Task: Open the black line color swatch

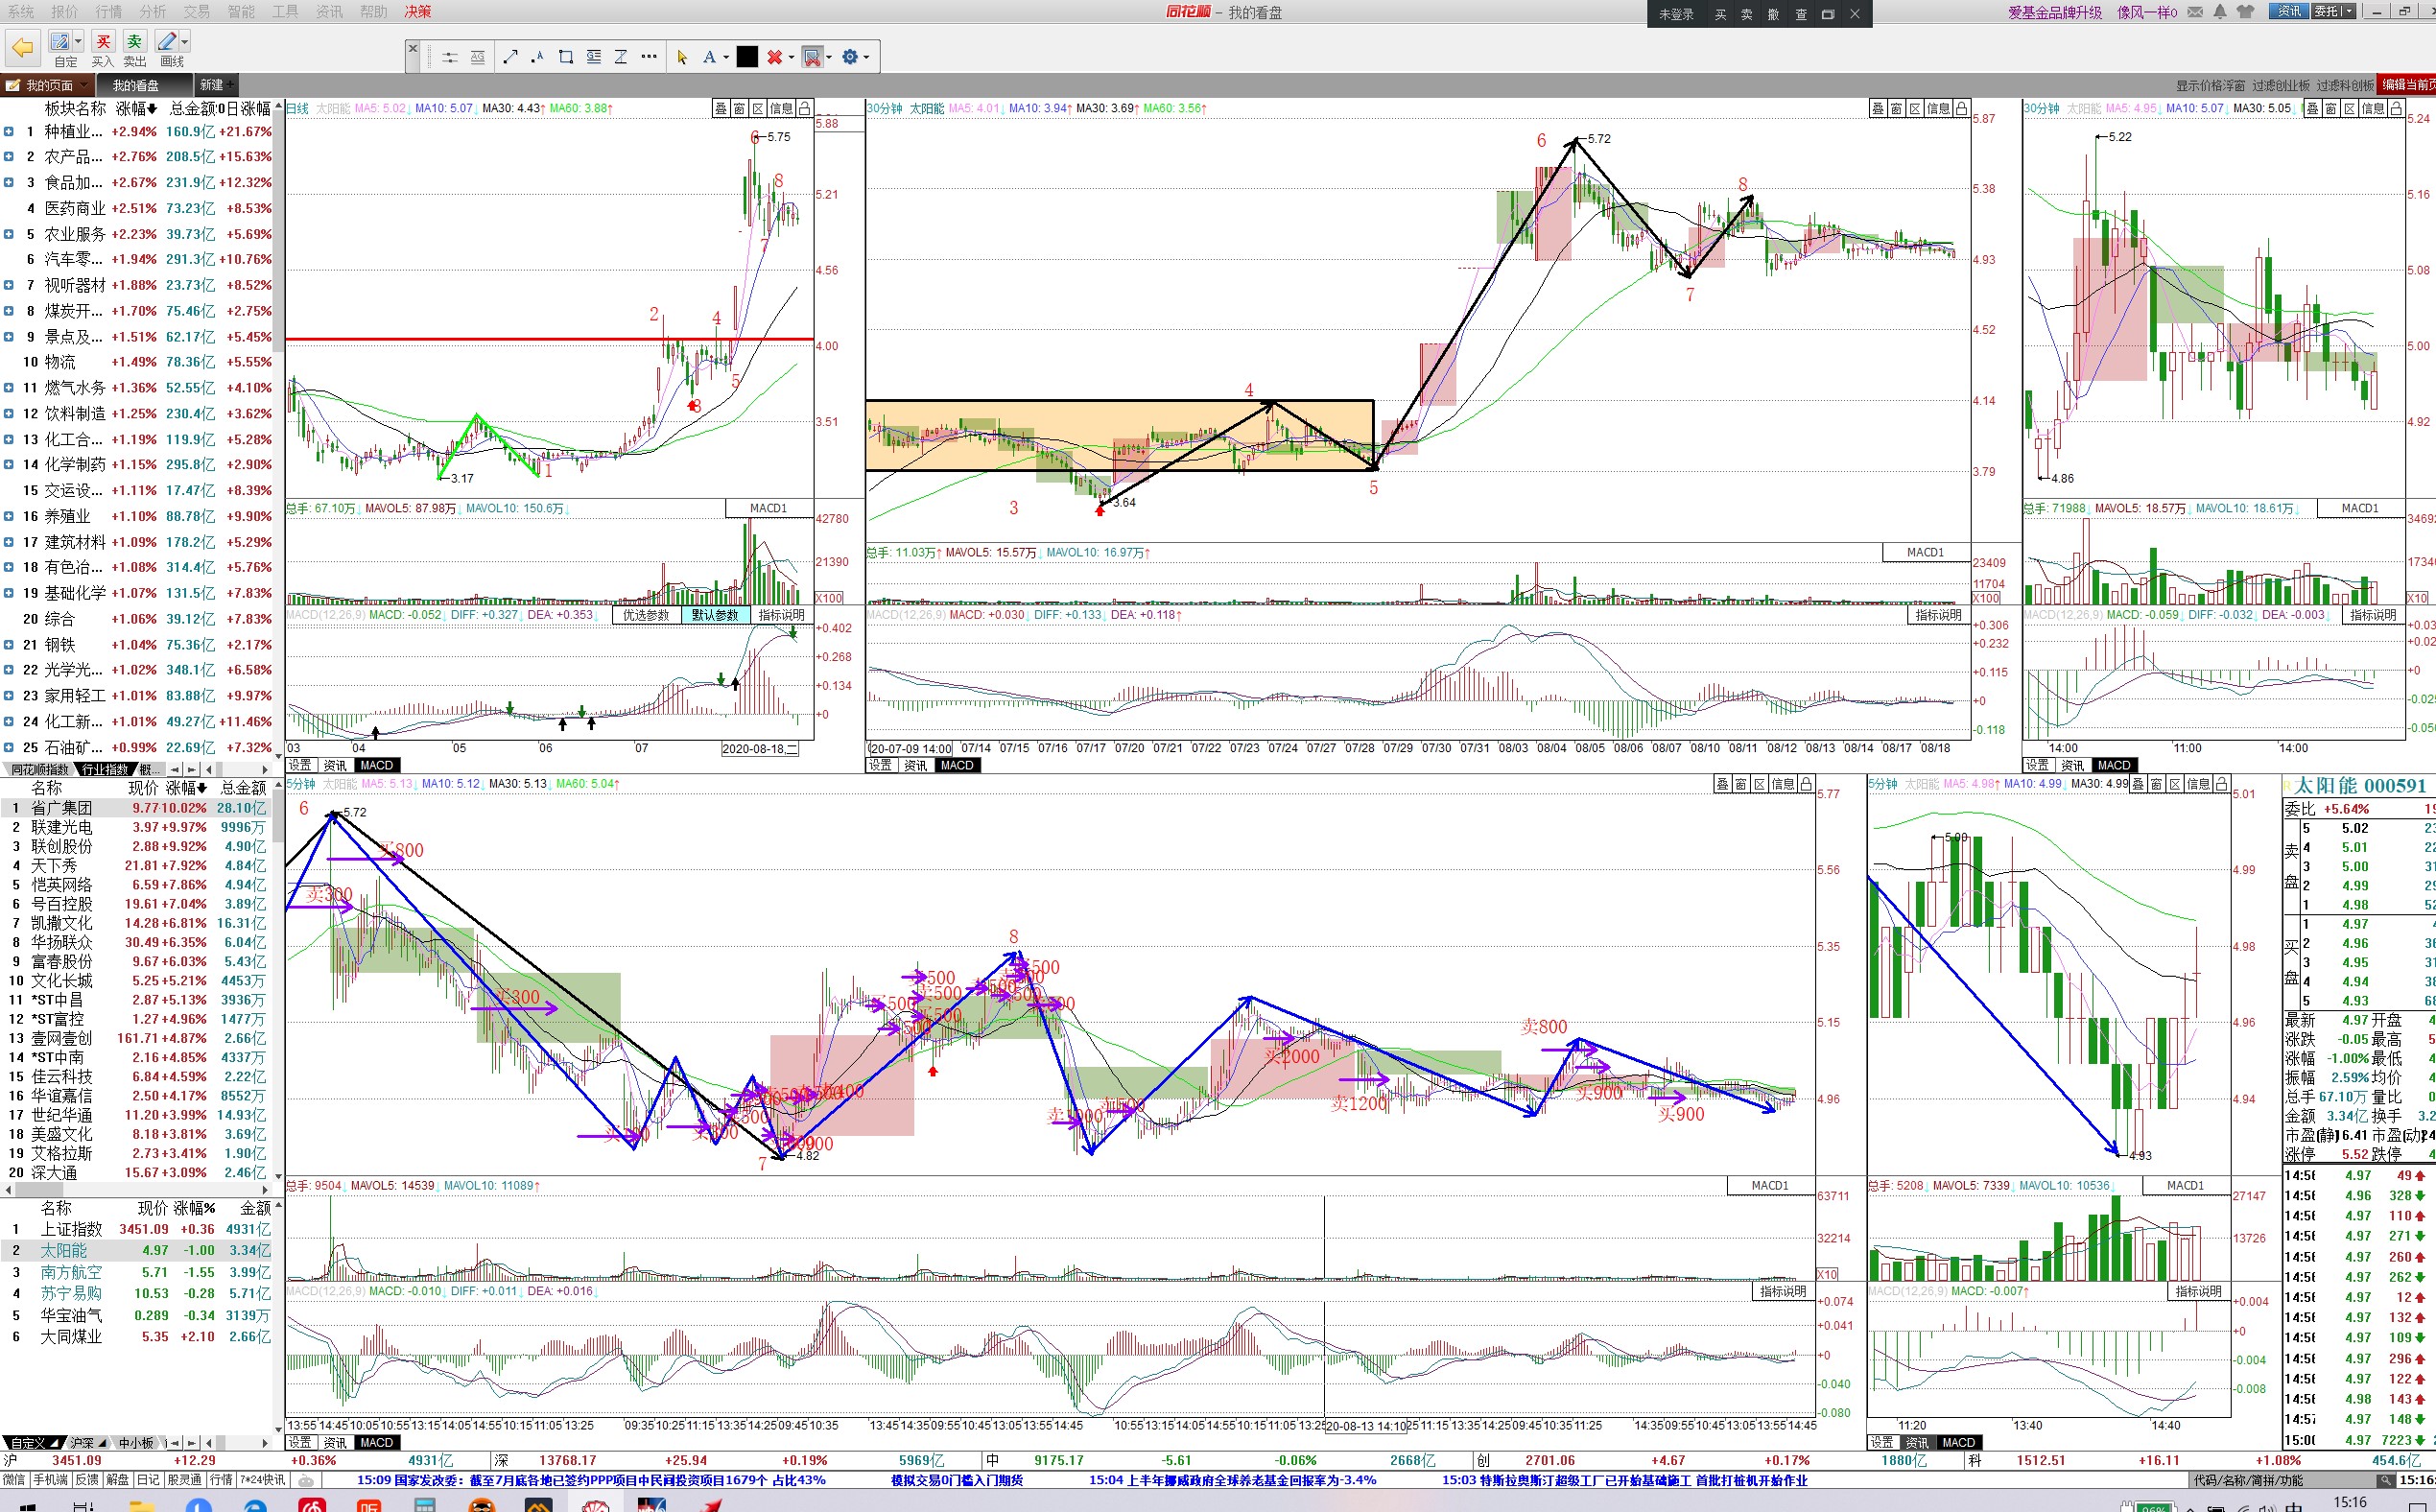Action: pyautogui.click(x=747, y=57)
